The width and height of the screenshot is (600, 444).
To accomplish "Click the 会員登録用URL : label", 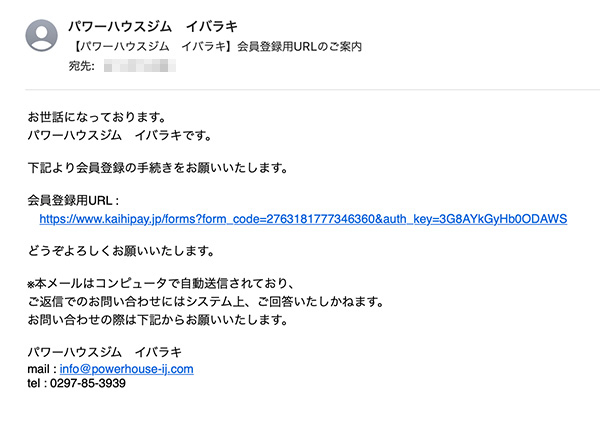I will click(x=73, y=200).
